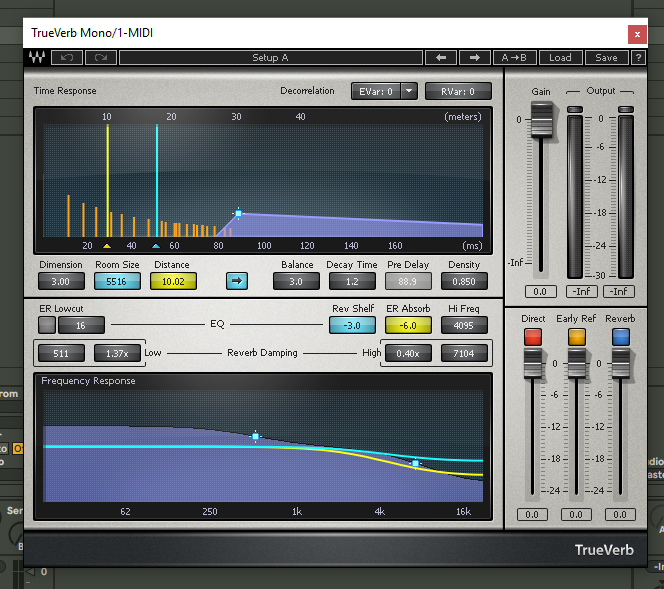Click the Gain value box 0.0
Screen dimensions: 664x589
pyautogui.click(x=540, y=291)
